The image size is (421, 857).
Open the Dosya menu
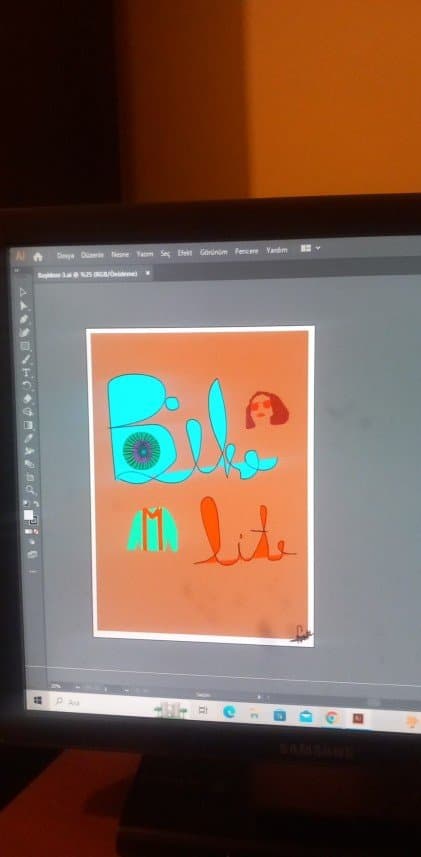pyautogui.click(x=65, y=255)
